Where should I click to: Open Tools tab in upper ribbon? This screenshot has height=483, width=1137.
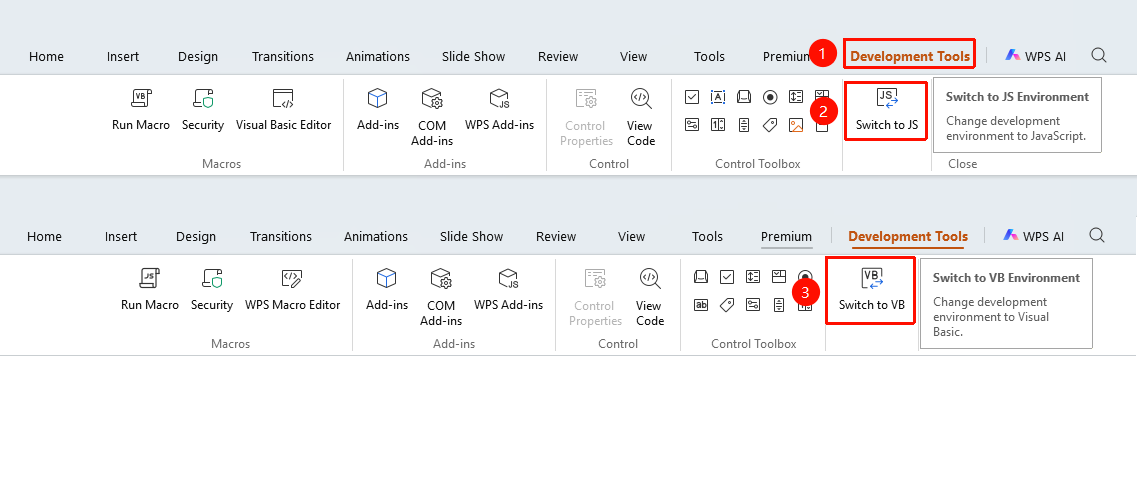709,56
